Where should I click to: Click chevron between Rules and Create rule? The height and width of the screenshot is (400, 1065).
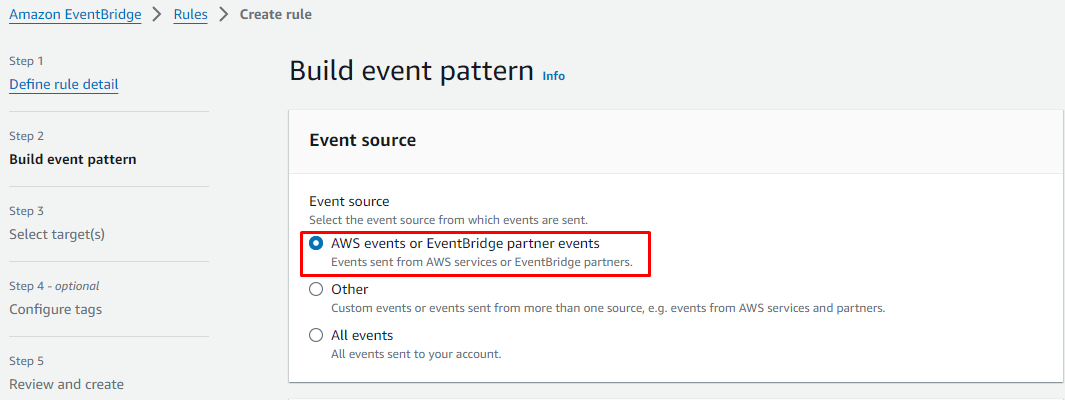[223, 15]
